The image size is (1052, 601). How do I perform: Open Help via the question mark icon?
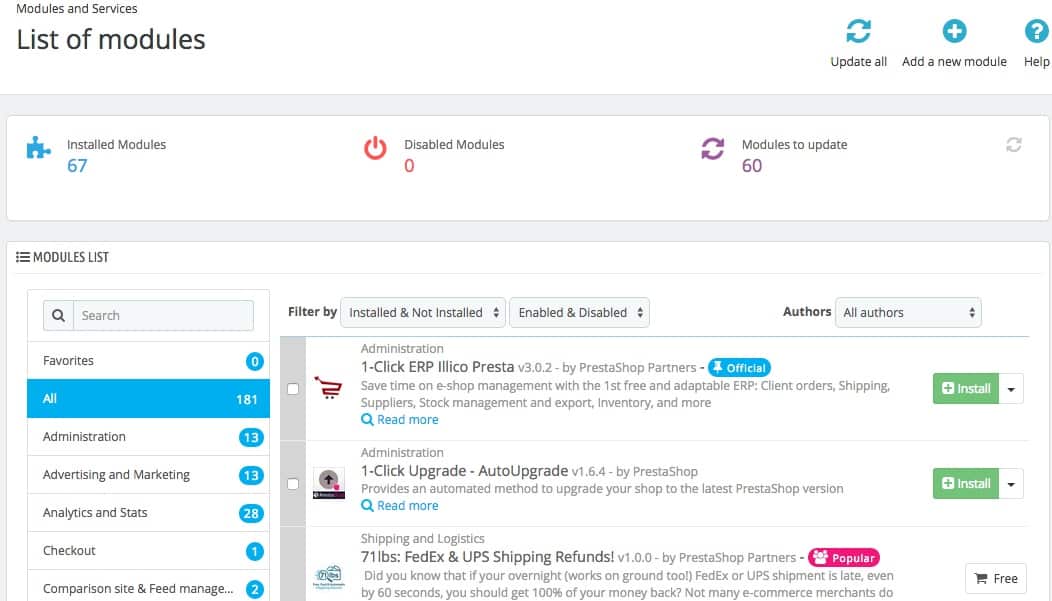coord(1038,31)
